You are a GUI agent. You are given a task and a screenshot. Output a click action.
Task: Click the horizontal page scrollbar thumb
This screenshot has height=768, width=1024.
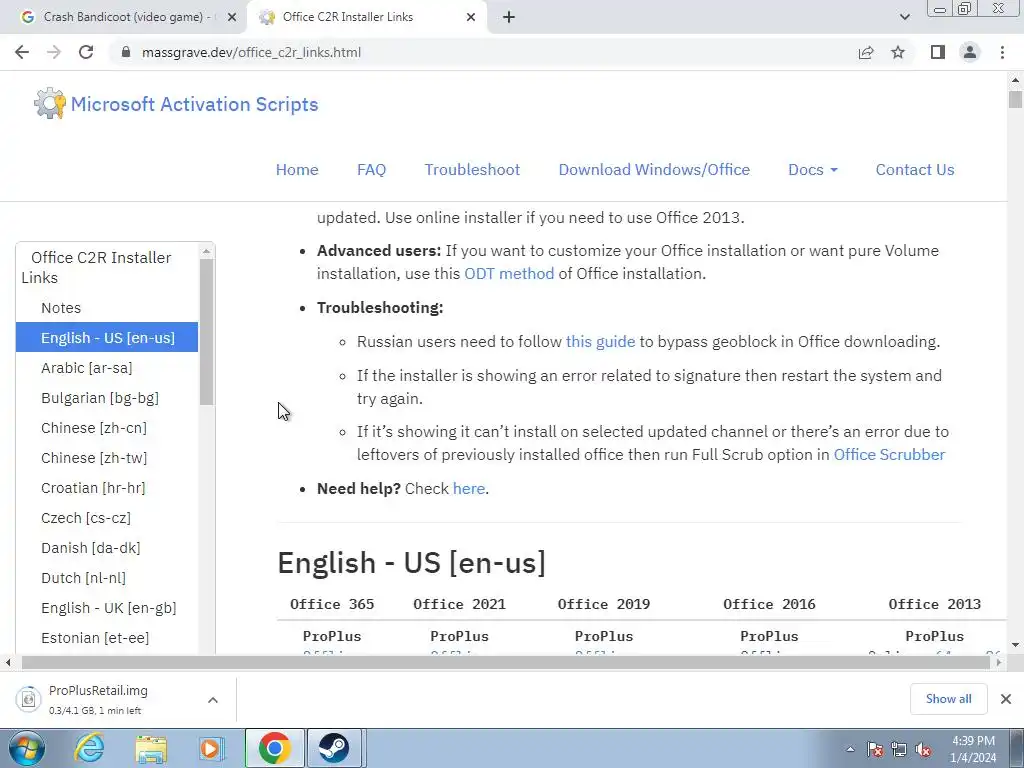tap(506, 662)
